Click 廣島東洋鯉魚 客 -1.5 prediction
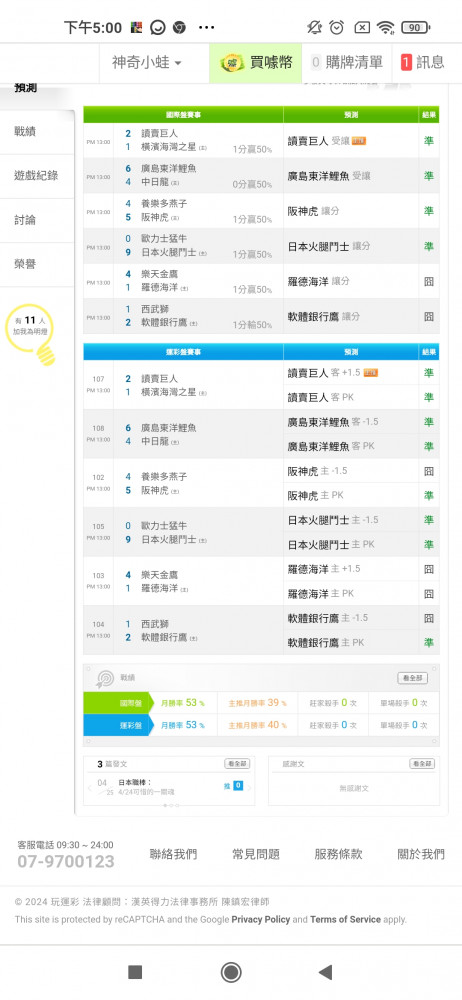Viewport: 462px width, 1000px height. 332,422
